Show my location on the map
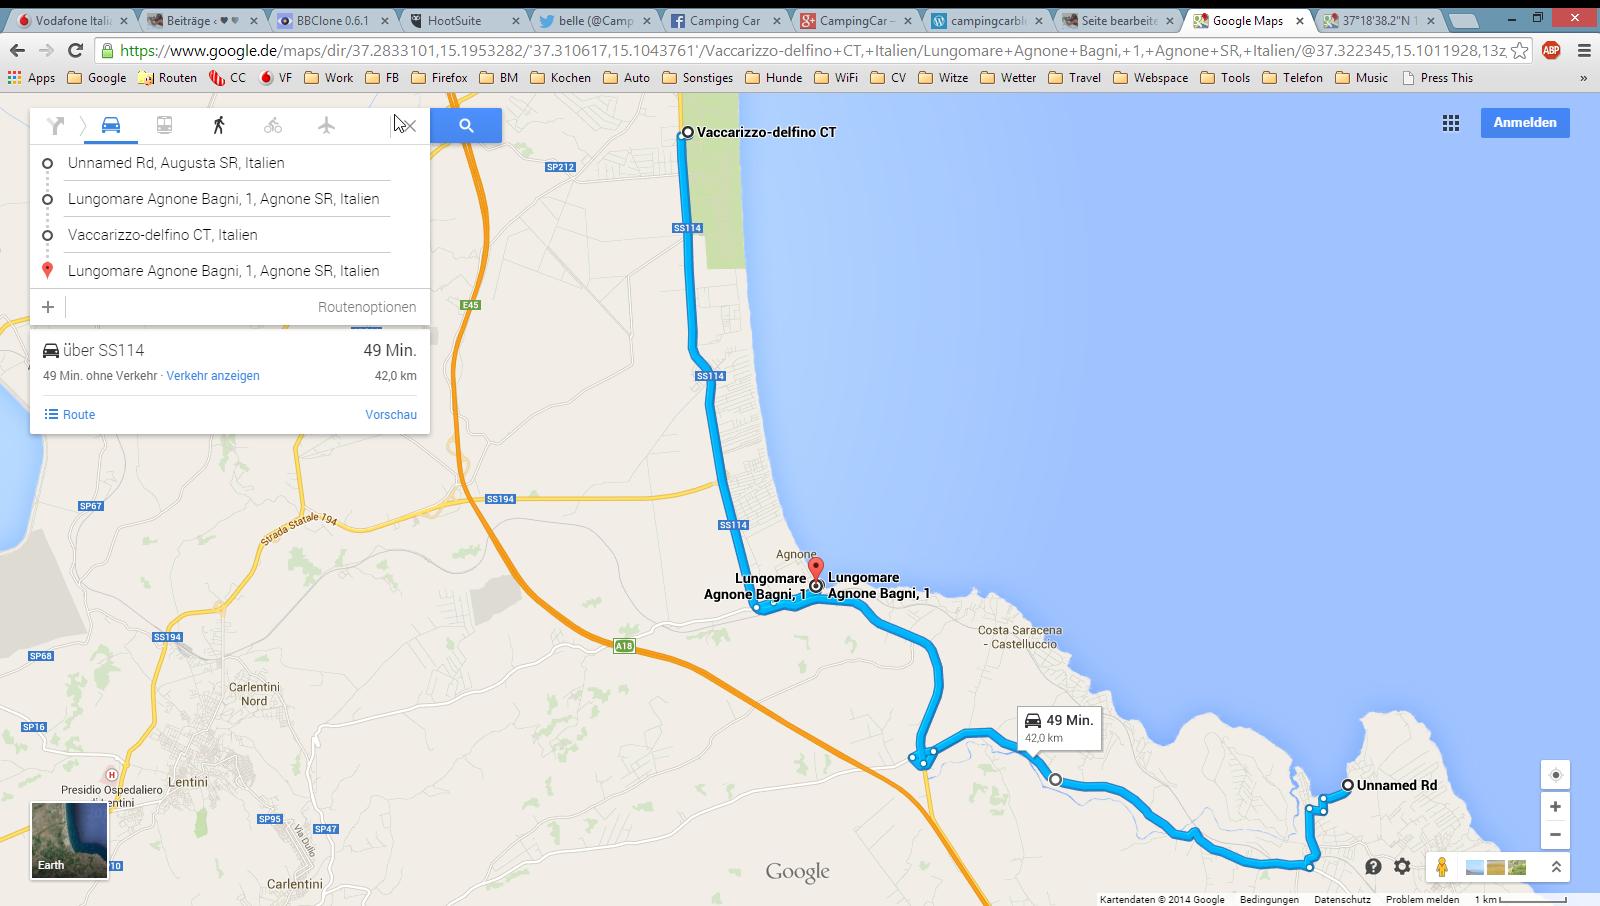 pos(1555,775)
